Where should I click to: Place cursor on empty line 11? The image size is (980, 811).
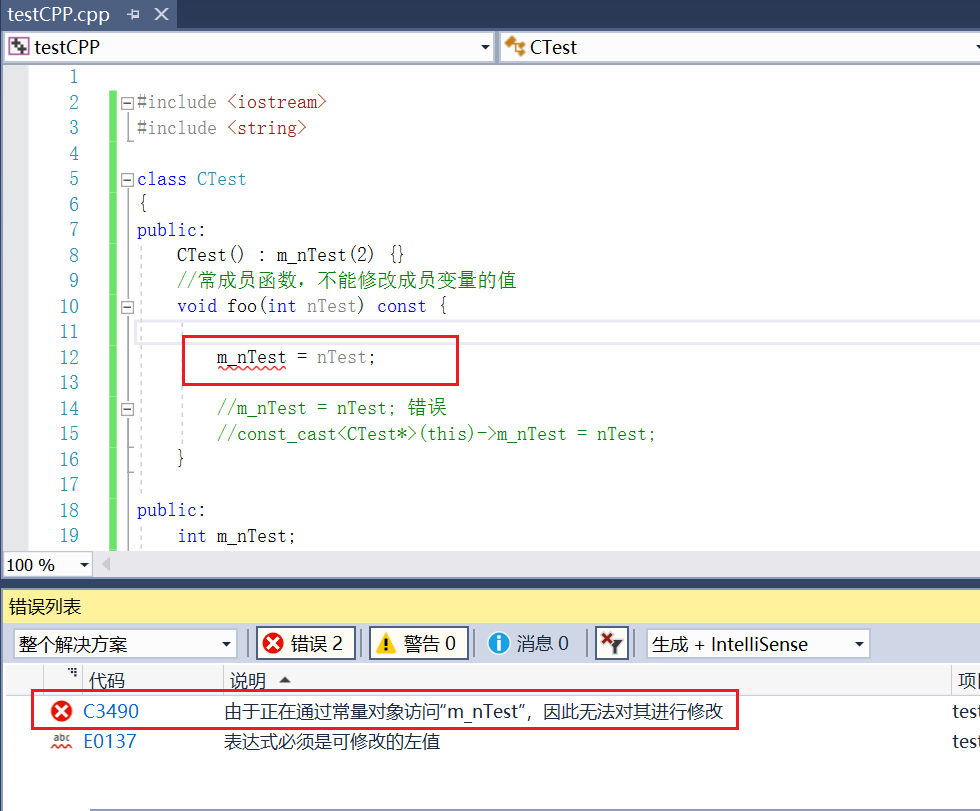click(556, 332)
